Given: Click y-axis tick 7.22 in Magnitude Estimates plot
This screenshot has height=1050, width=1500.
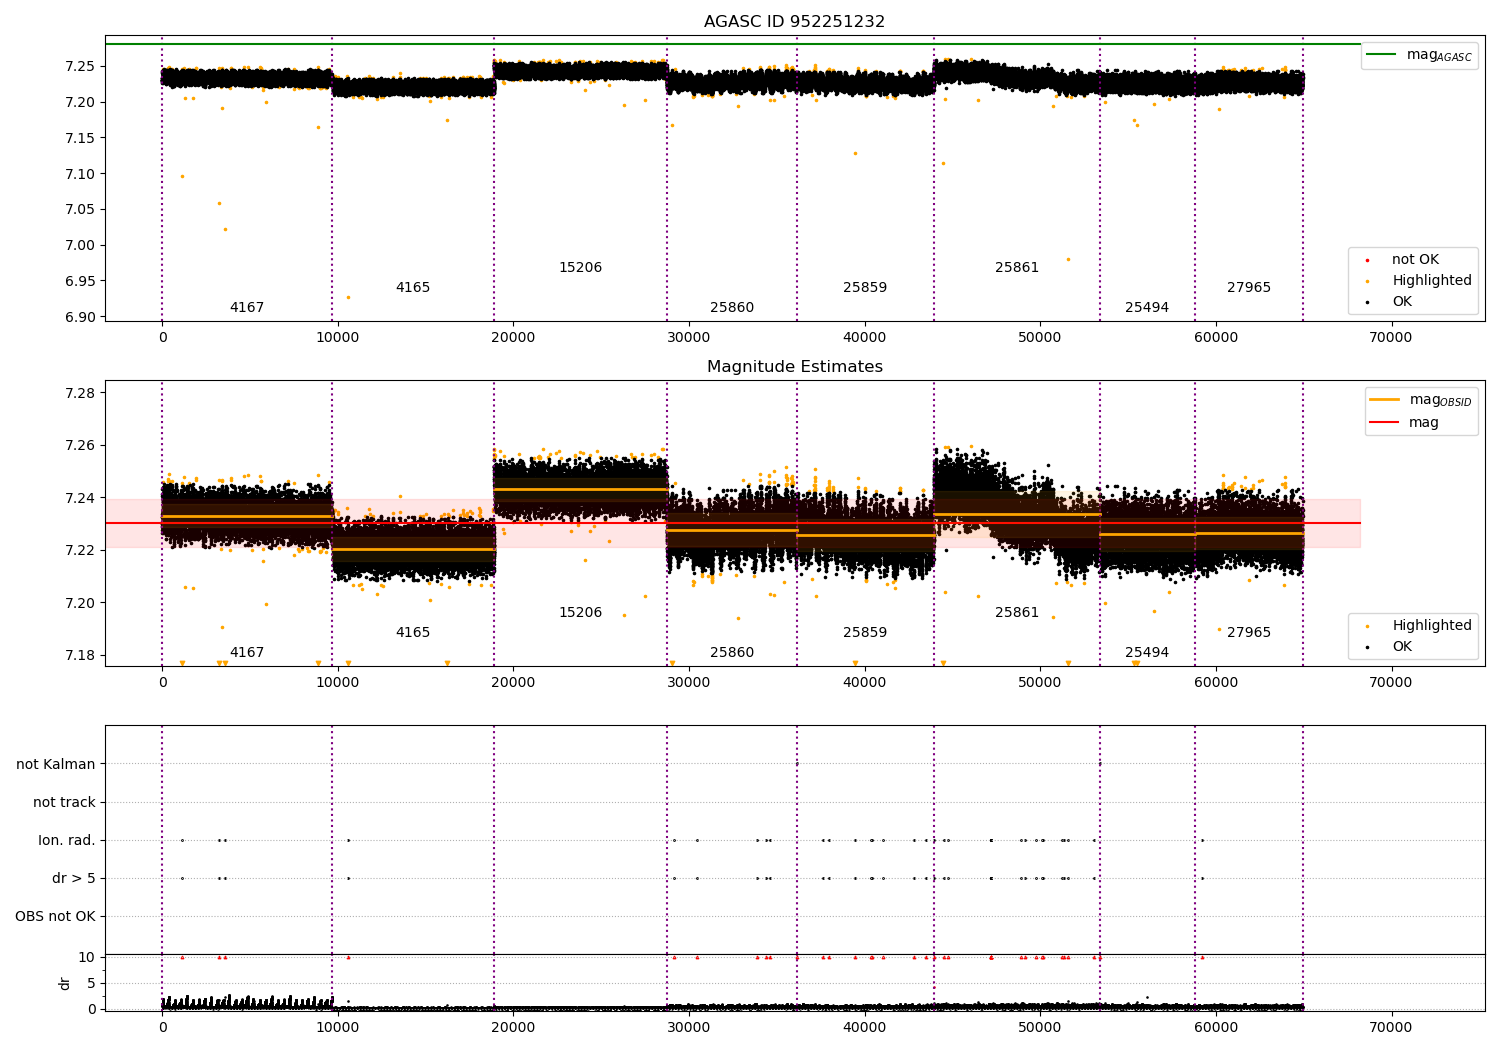Looking at the screenshot, I should pyautogui.click(x=78, y=551).
